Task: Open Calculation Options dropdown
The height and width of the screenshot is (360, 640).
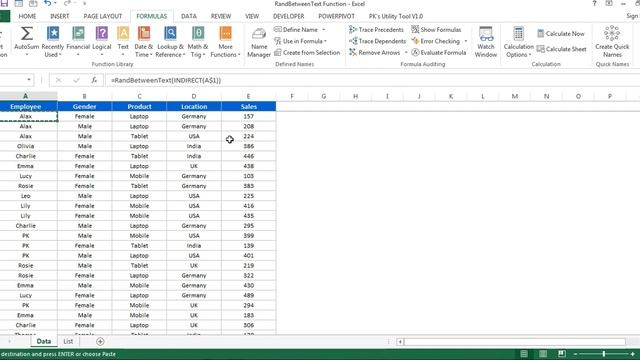Action: [x=518, y=42]
